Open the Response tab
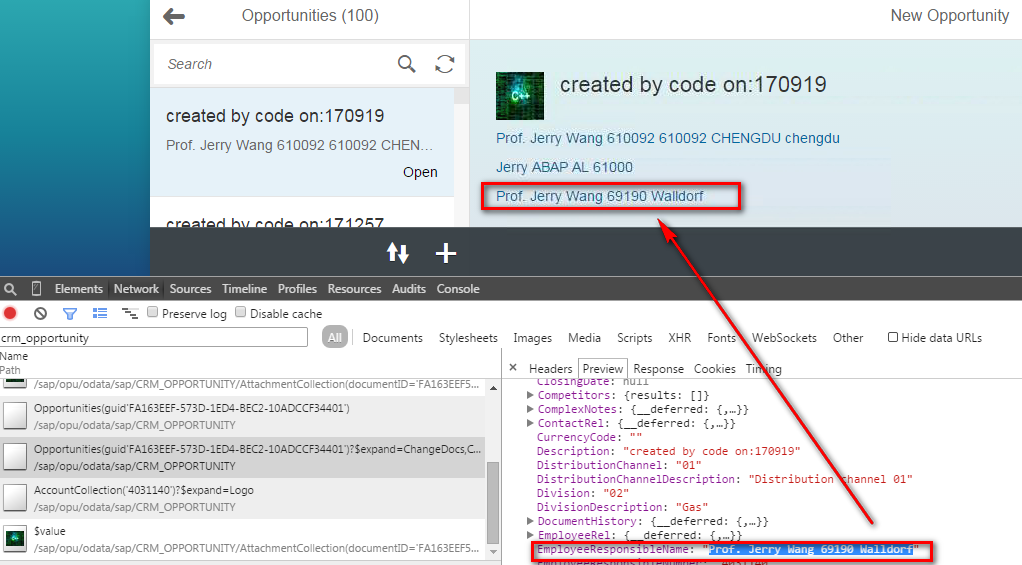Image resolution: width=1022 pixels, height=565 pixels. (658, 369)
